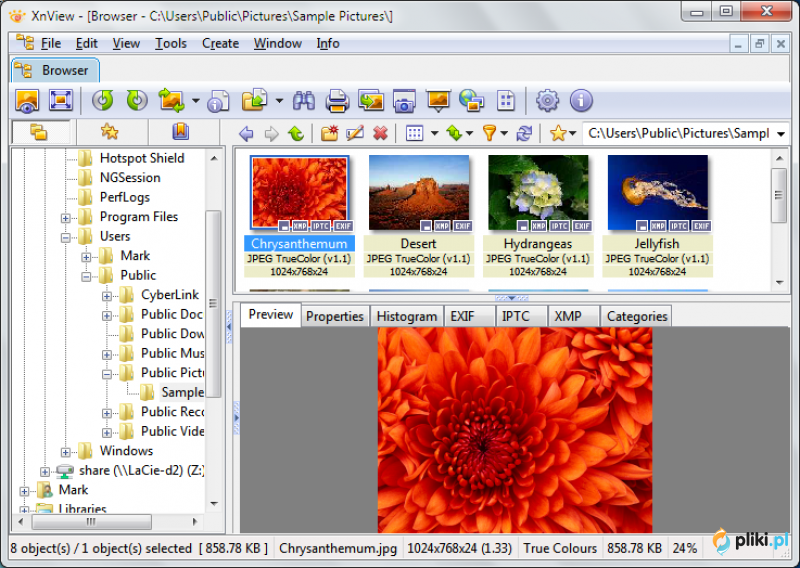This screenshot has width=800, height=568.
Task: Rotate image counter-clockwise
Action: click(x=103, y=100)
